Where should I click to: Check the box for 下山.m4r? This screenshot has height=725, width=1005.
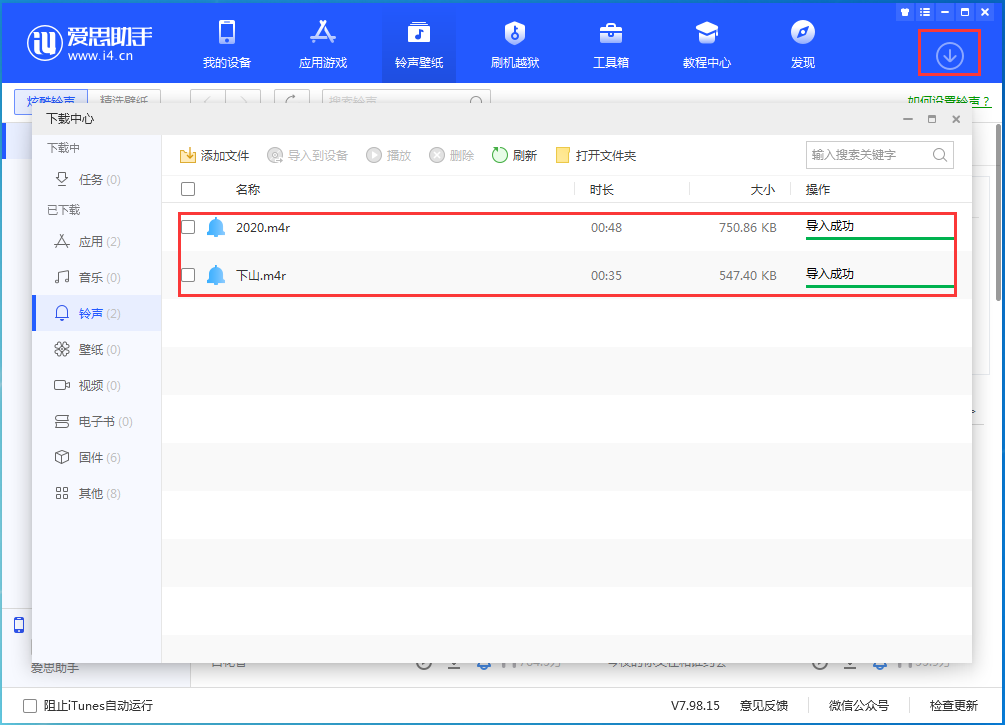pos(188,275)
